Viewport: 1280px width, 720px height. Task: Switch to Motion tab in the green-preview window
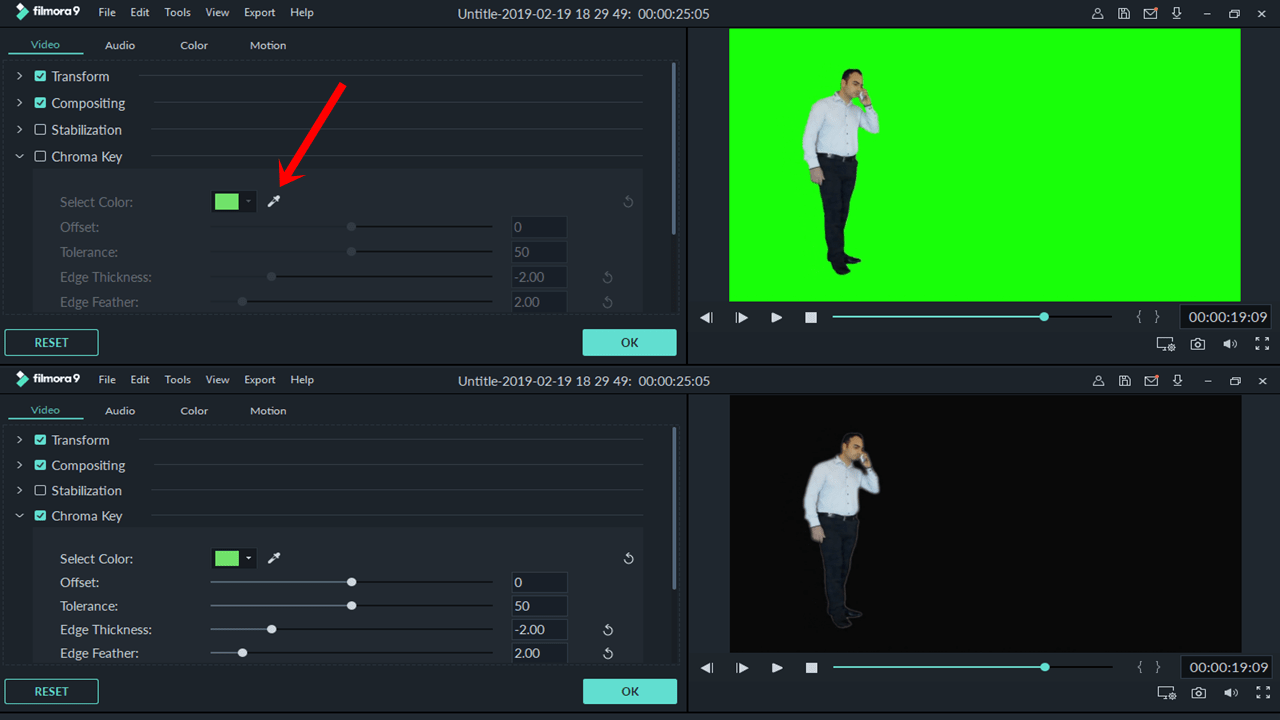[268, 45]
